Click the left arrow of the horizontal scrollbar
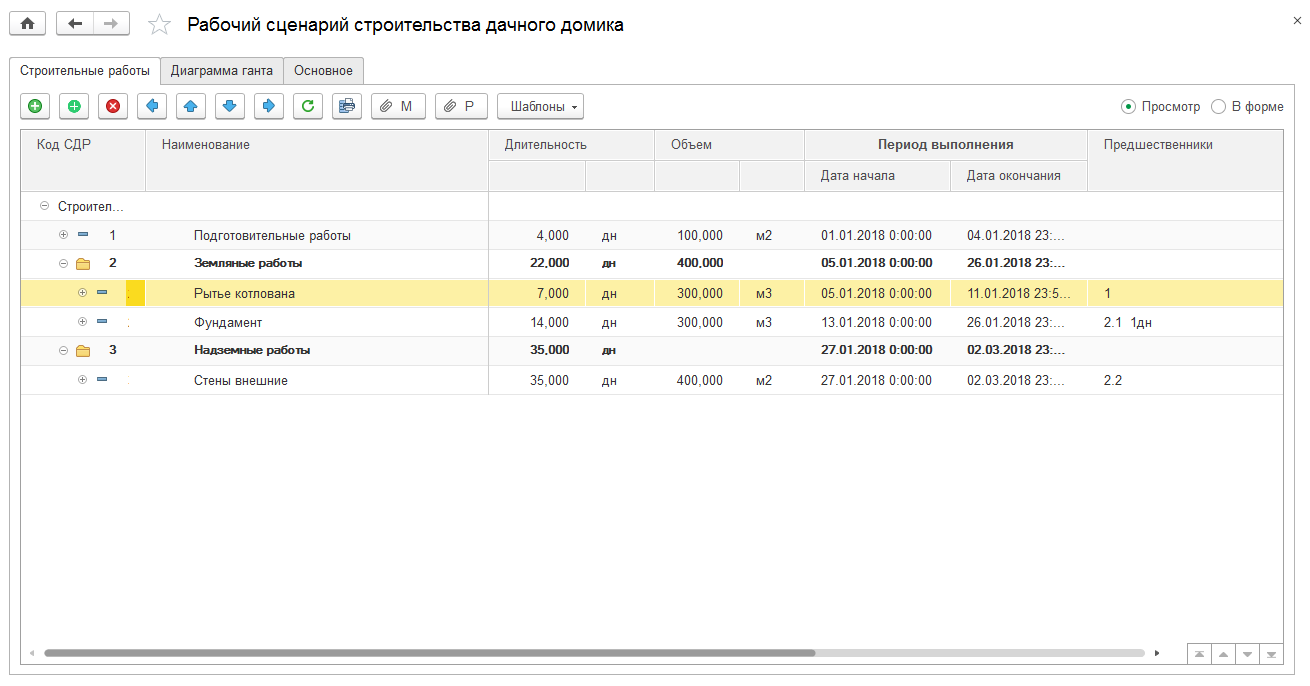This screenshot has width=1310, height=686. click(32, 653)
